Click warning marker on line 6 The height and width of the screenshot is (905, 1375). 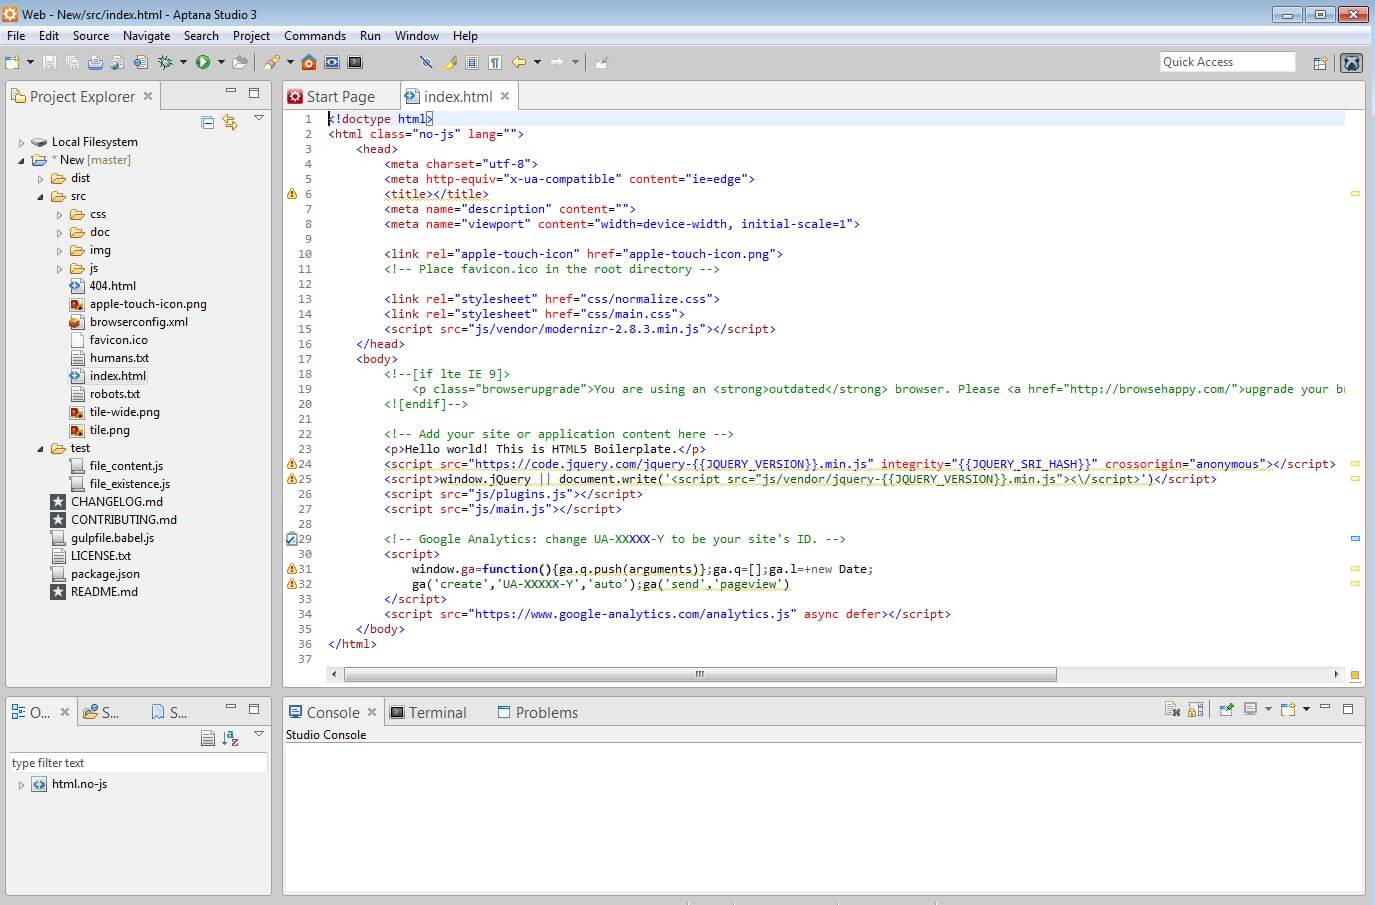pyautogui.click(x=292, y=194)
